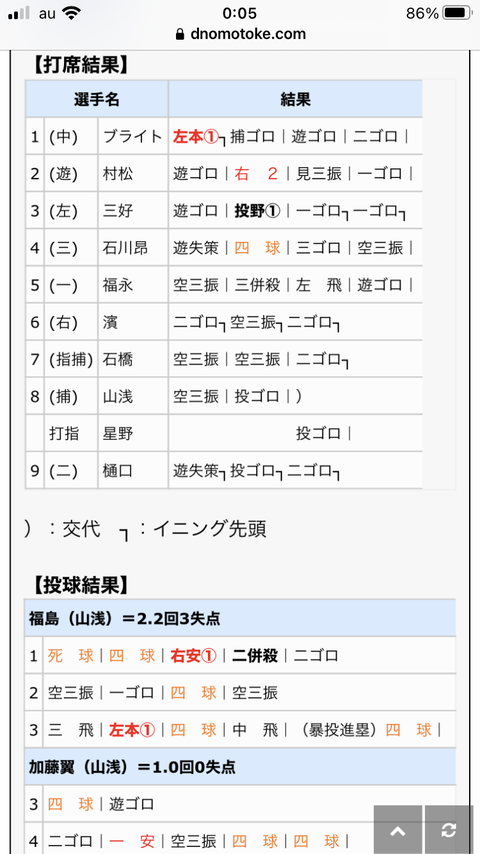
Task: Tap the 選手名 column header
Action: [x=96, y=99]
